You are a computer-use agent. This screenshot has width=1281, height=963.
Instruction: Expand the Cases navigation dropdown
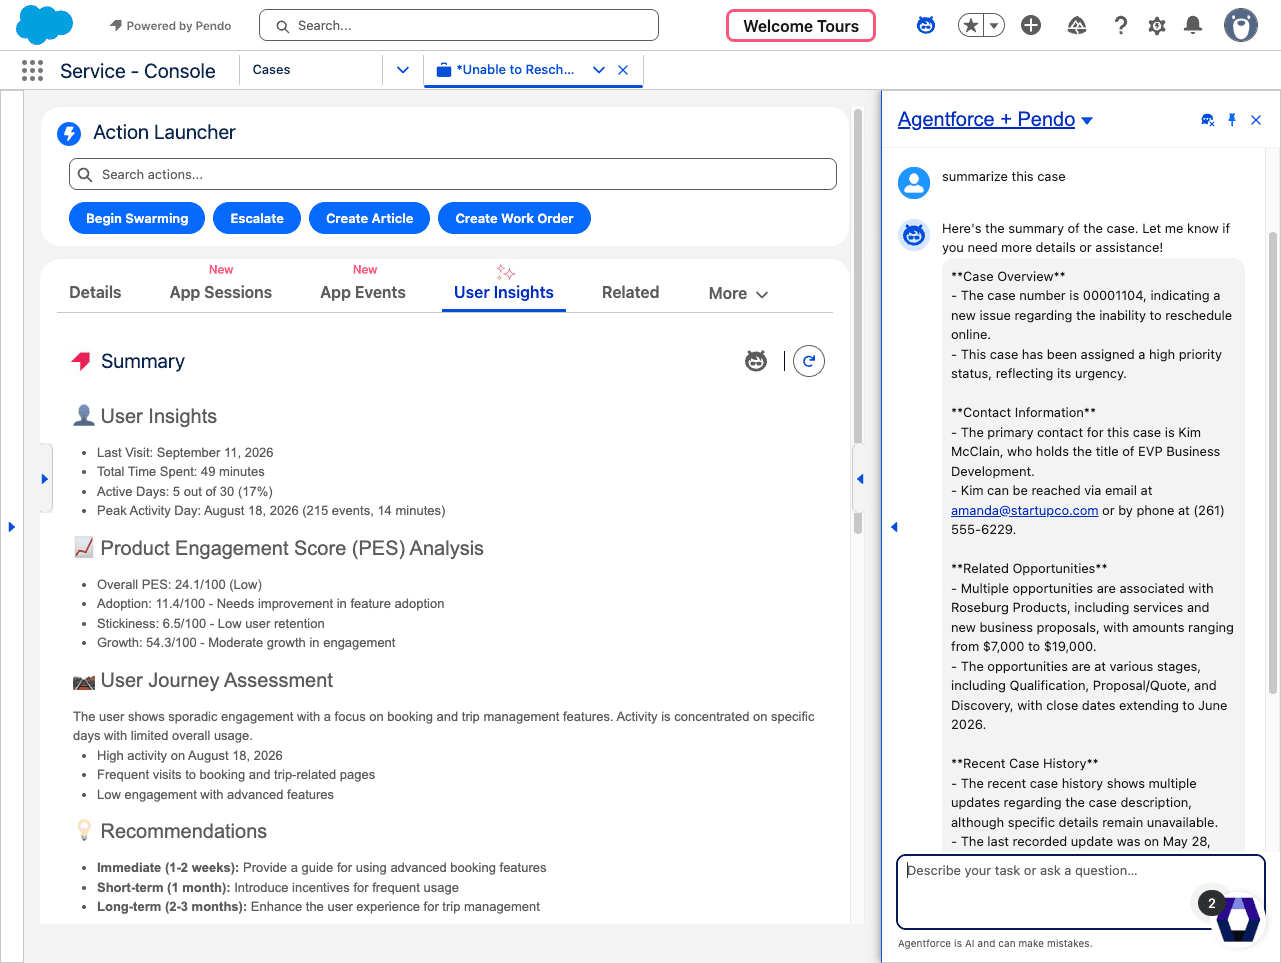click(403, 70)
